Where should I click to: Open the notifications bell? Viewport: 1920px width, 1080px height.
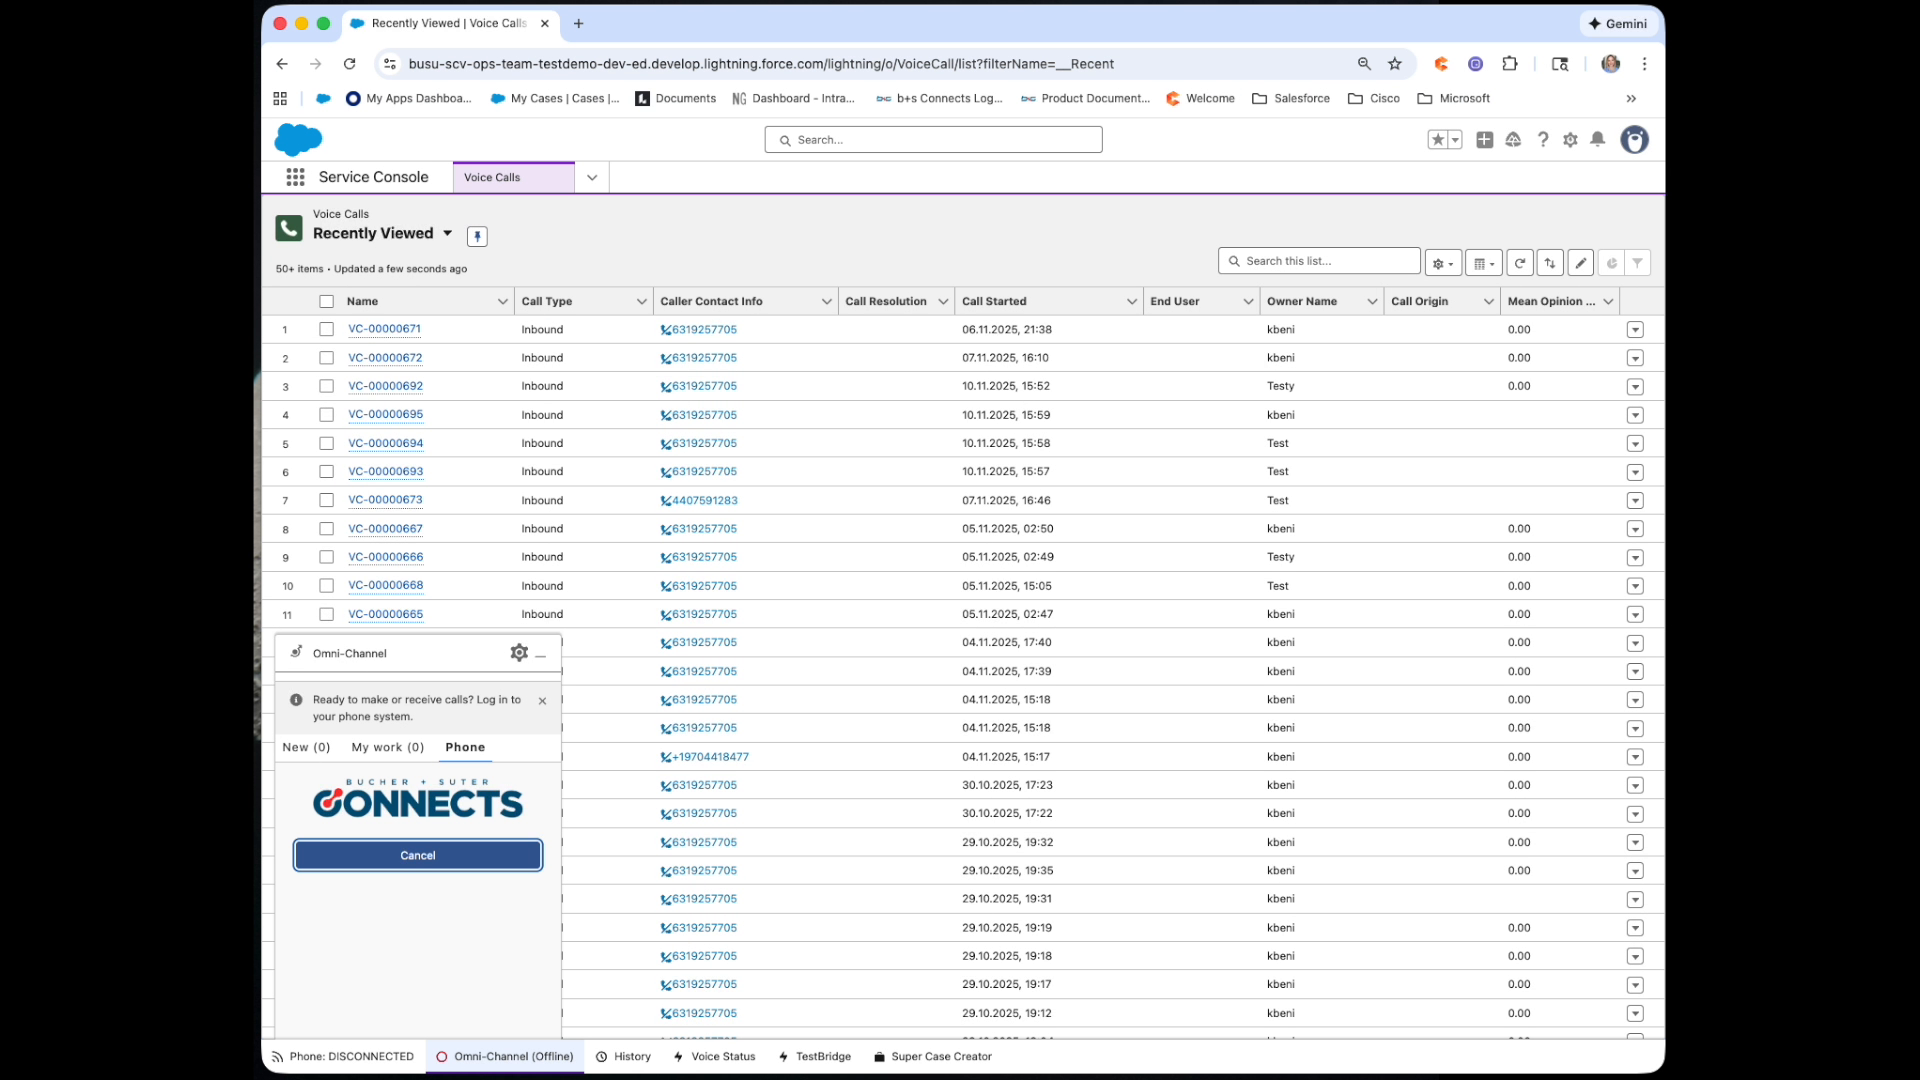[1597, 140]
